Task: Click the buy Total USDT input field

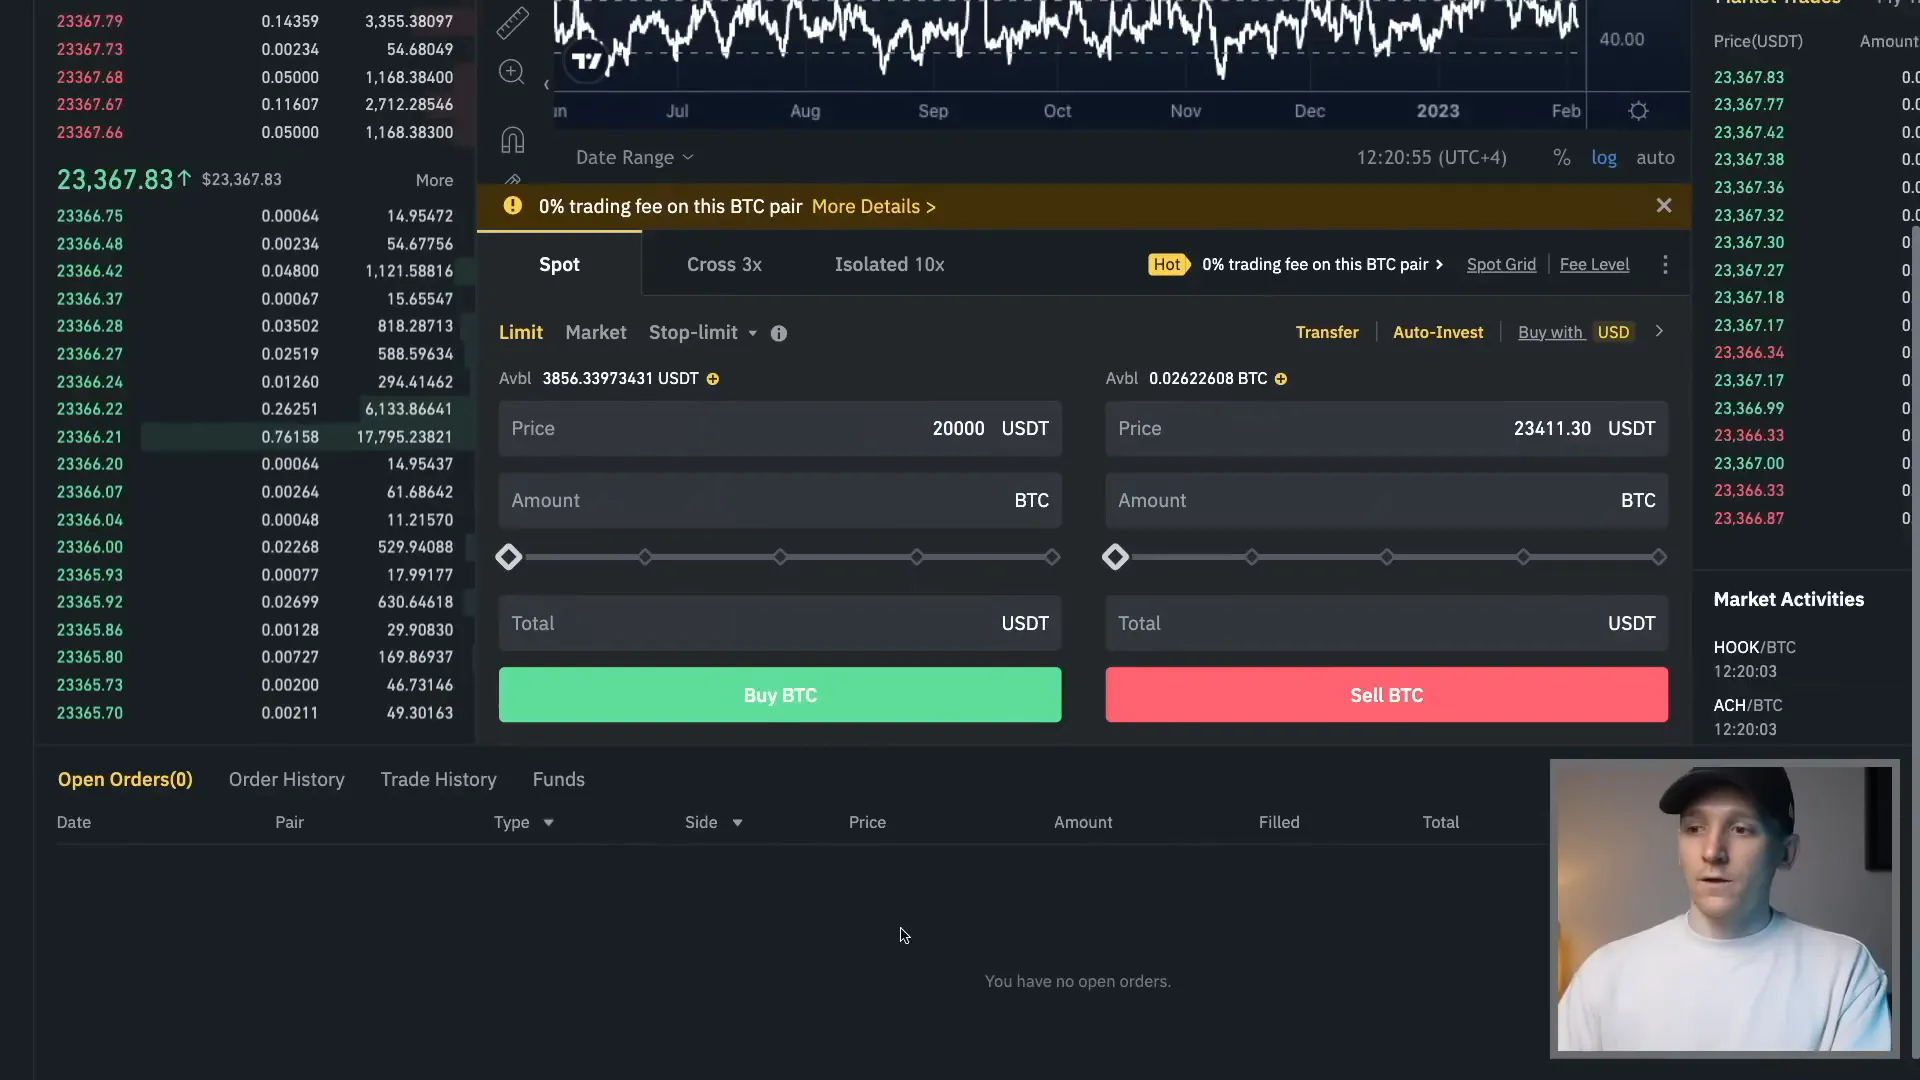Action: pos(780,623)
